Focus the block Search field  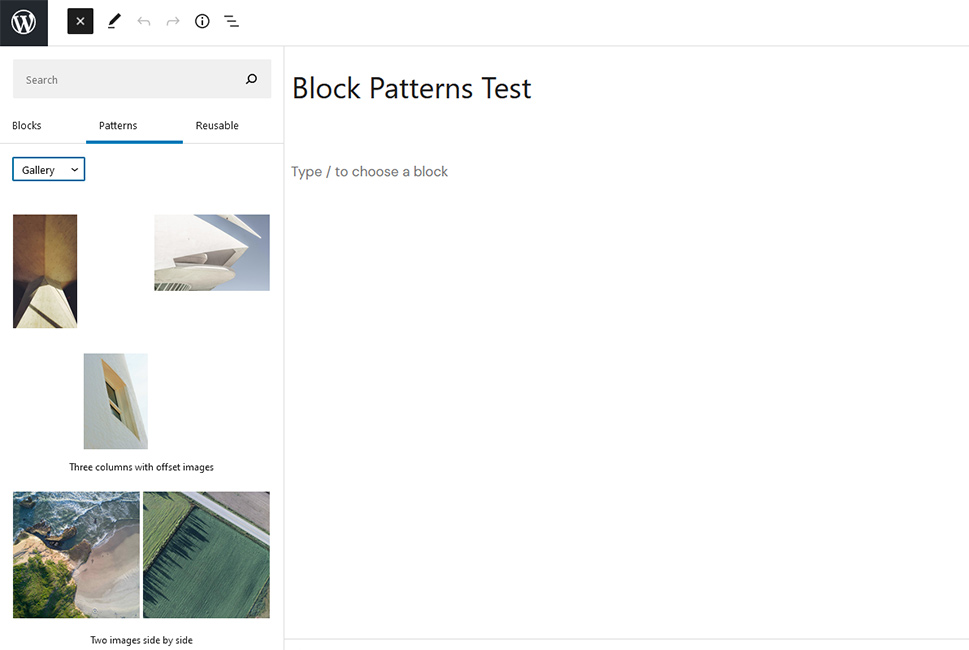click(x=142, y=79)
